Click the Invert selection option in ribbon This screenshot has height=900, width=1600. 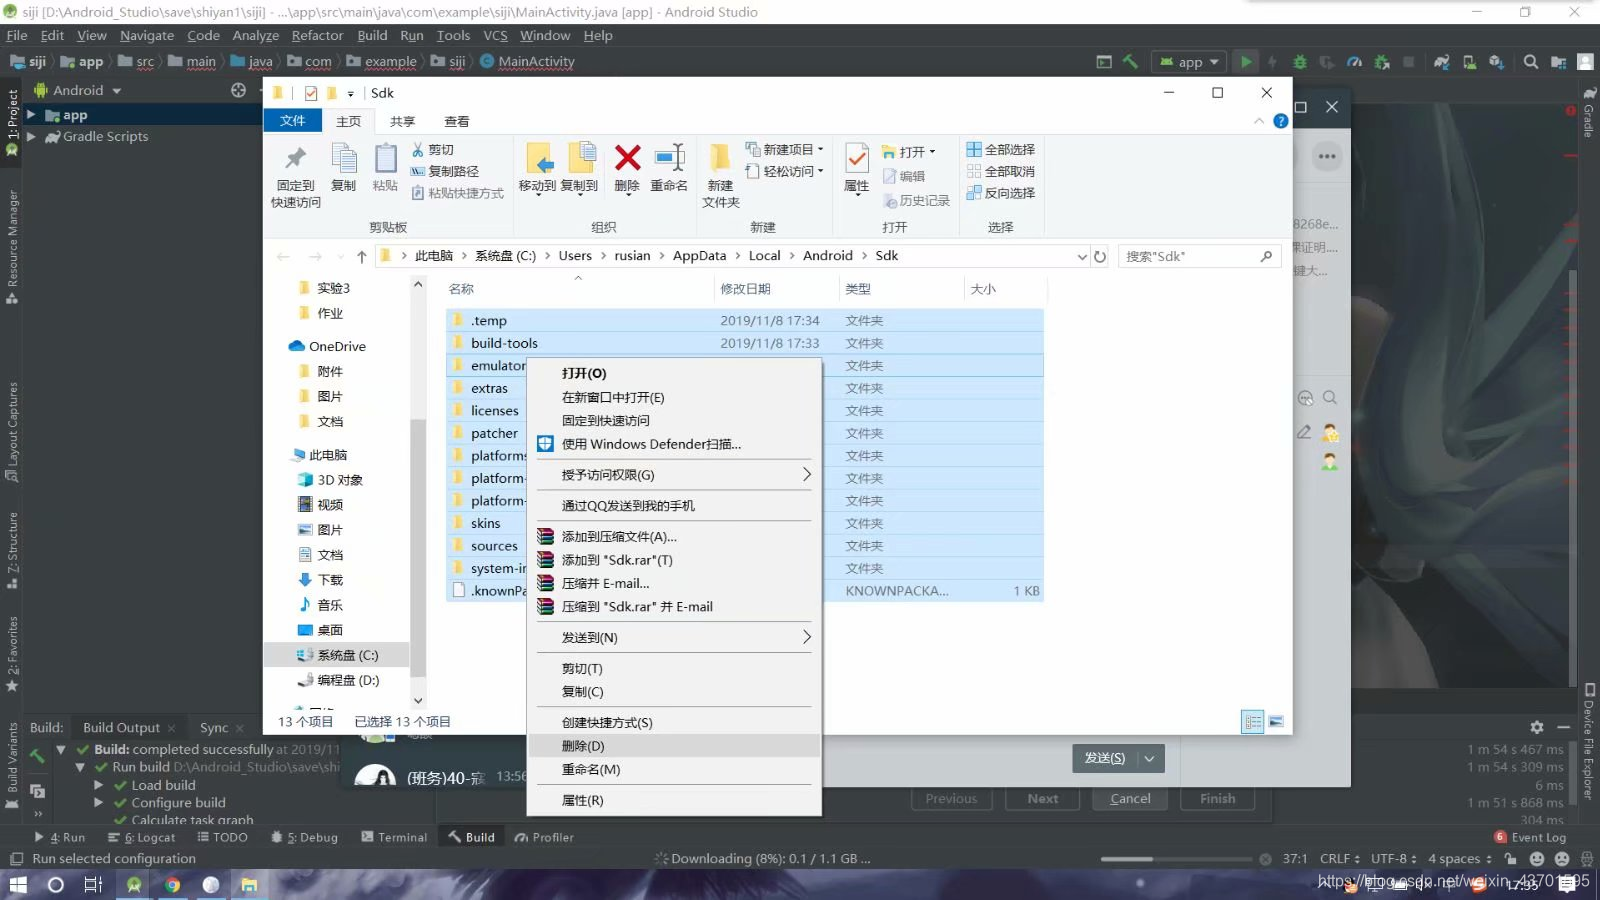[x=1001, y=193]
